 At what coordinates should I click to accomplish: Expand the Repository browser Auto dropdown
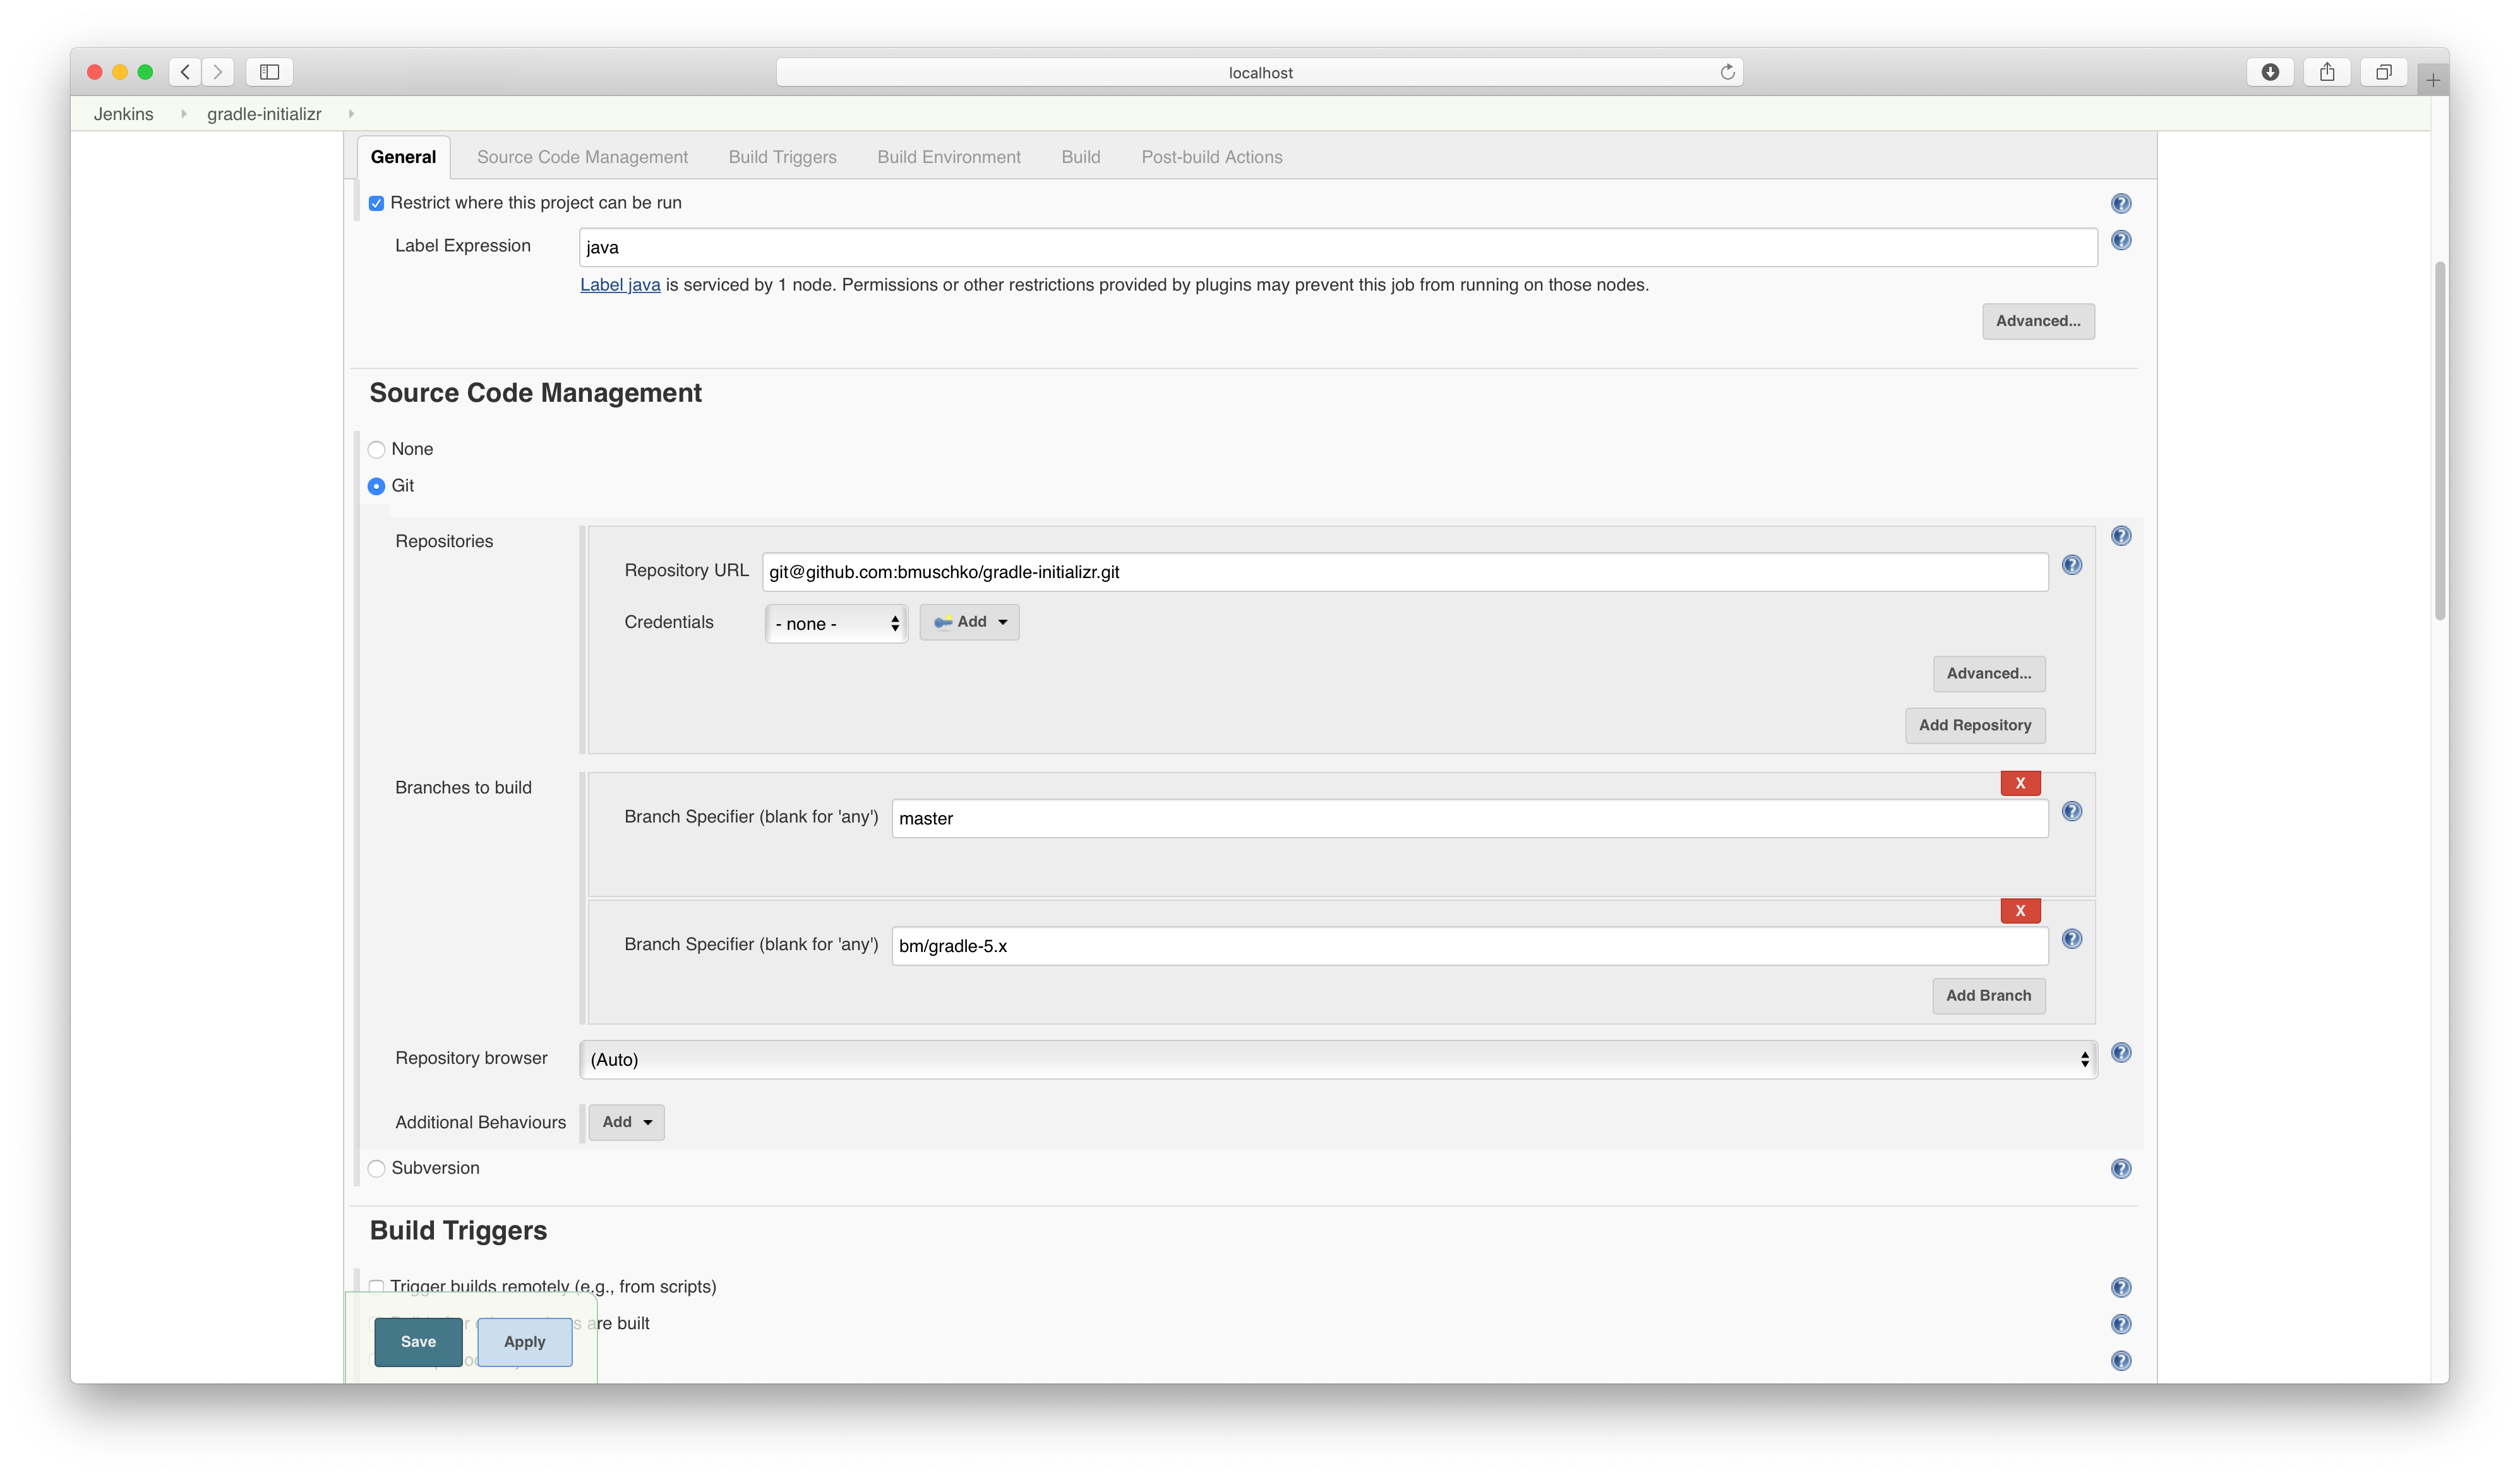1337,1059
